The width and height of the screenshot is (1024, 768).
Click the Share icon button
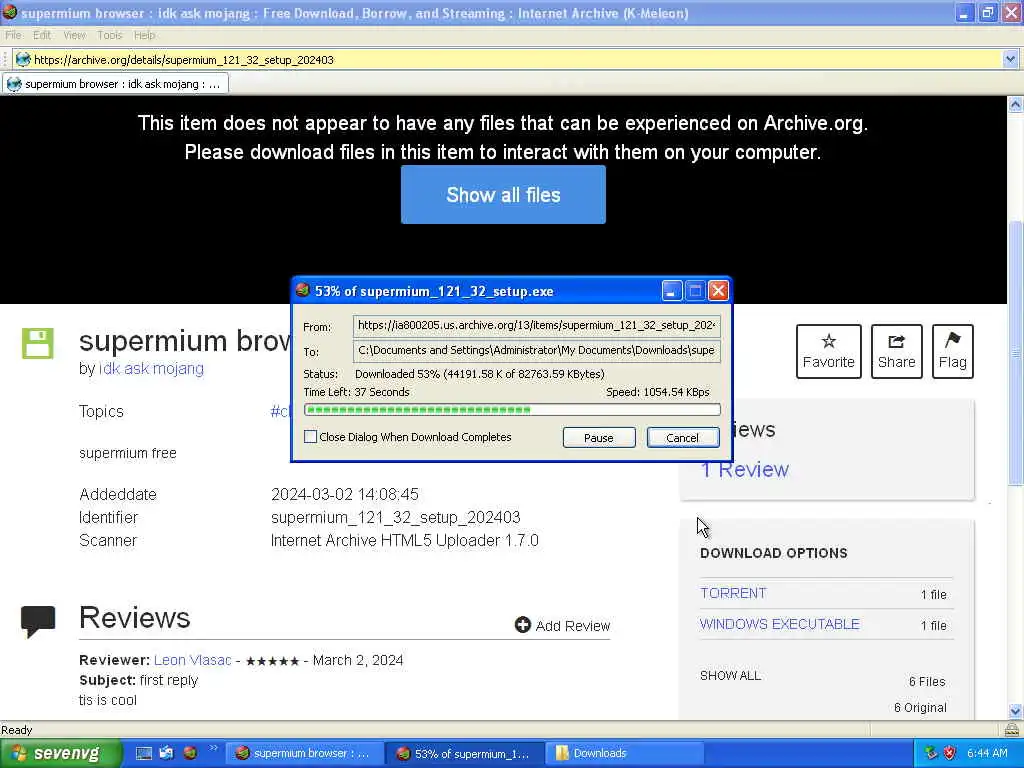896,351
